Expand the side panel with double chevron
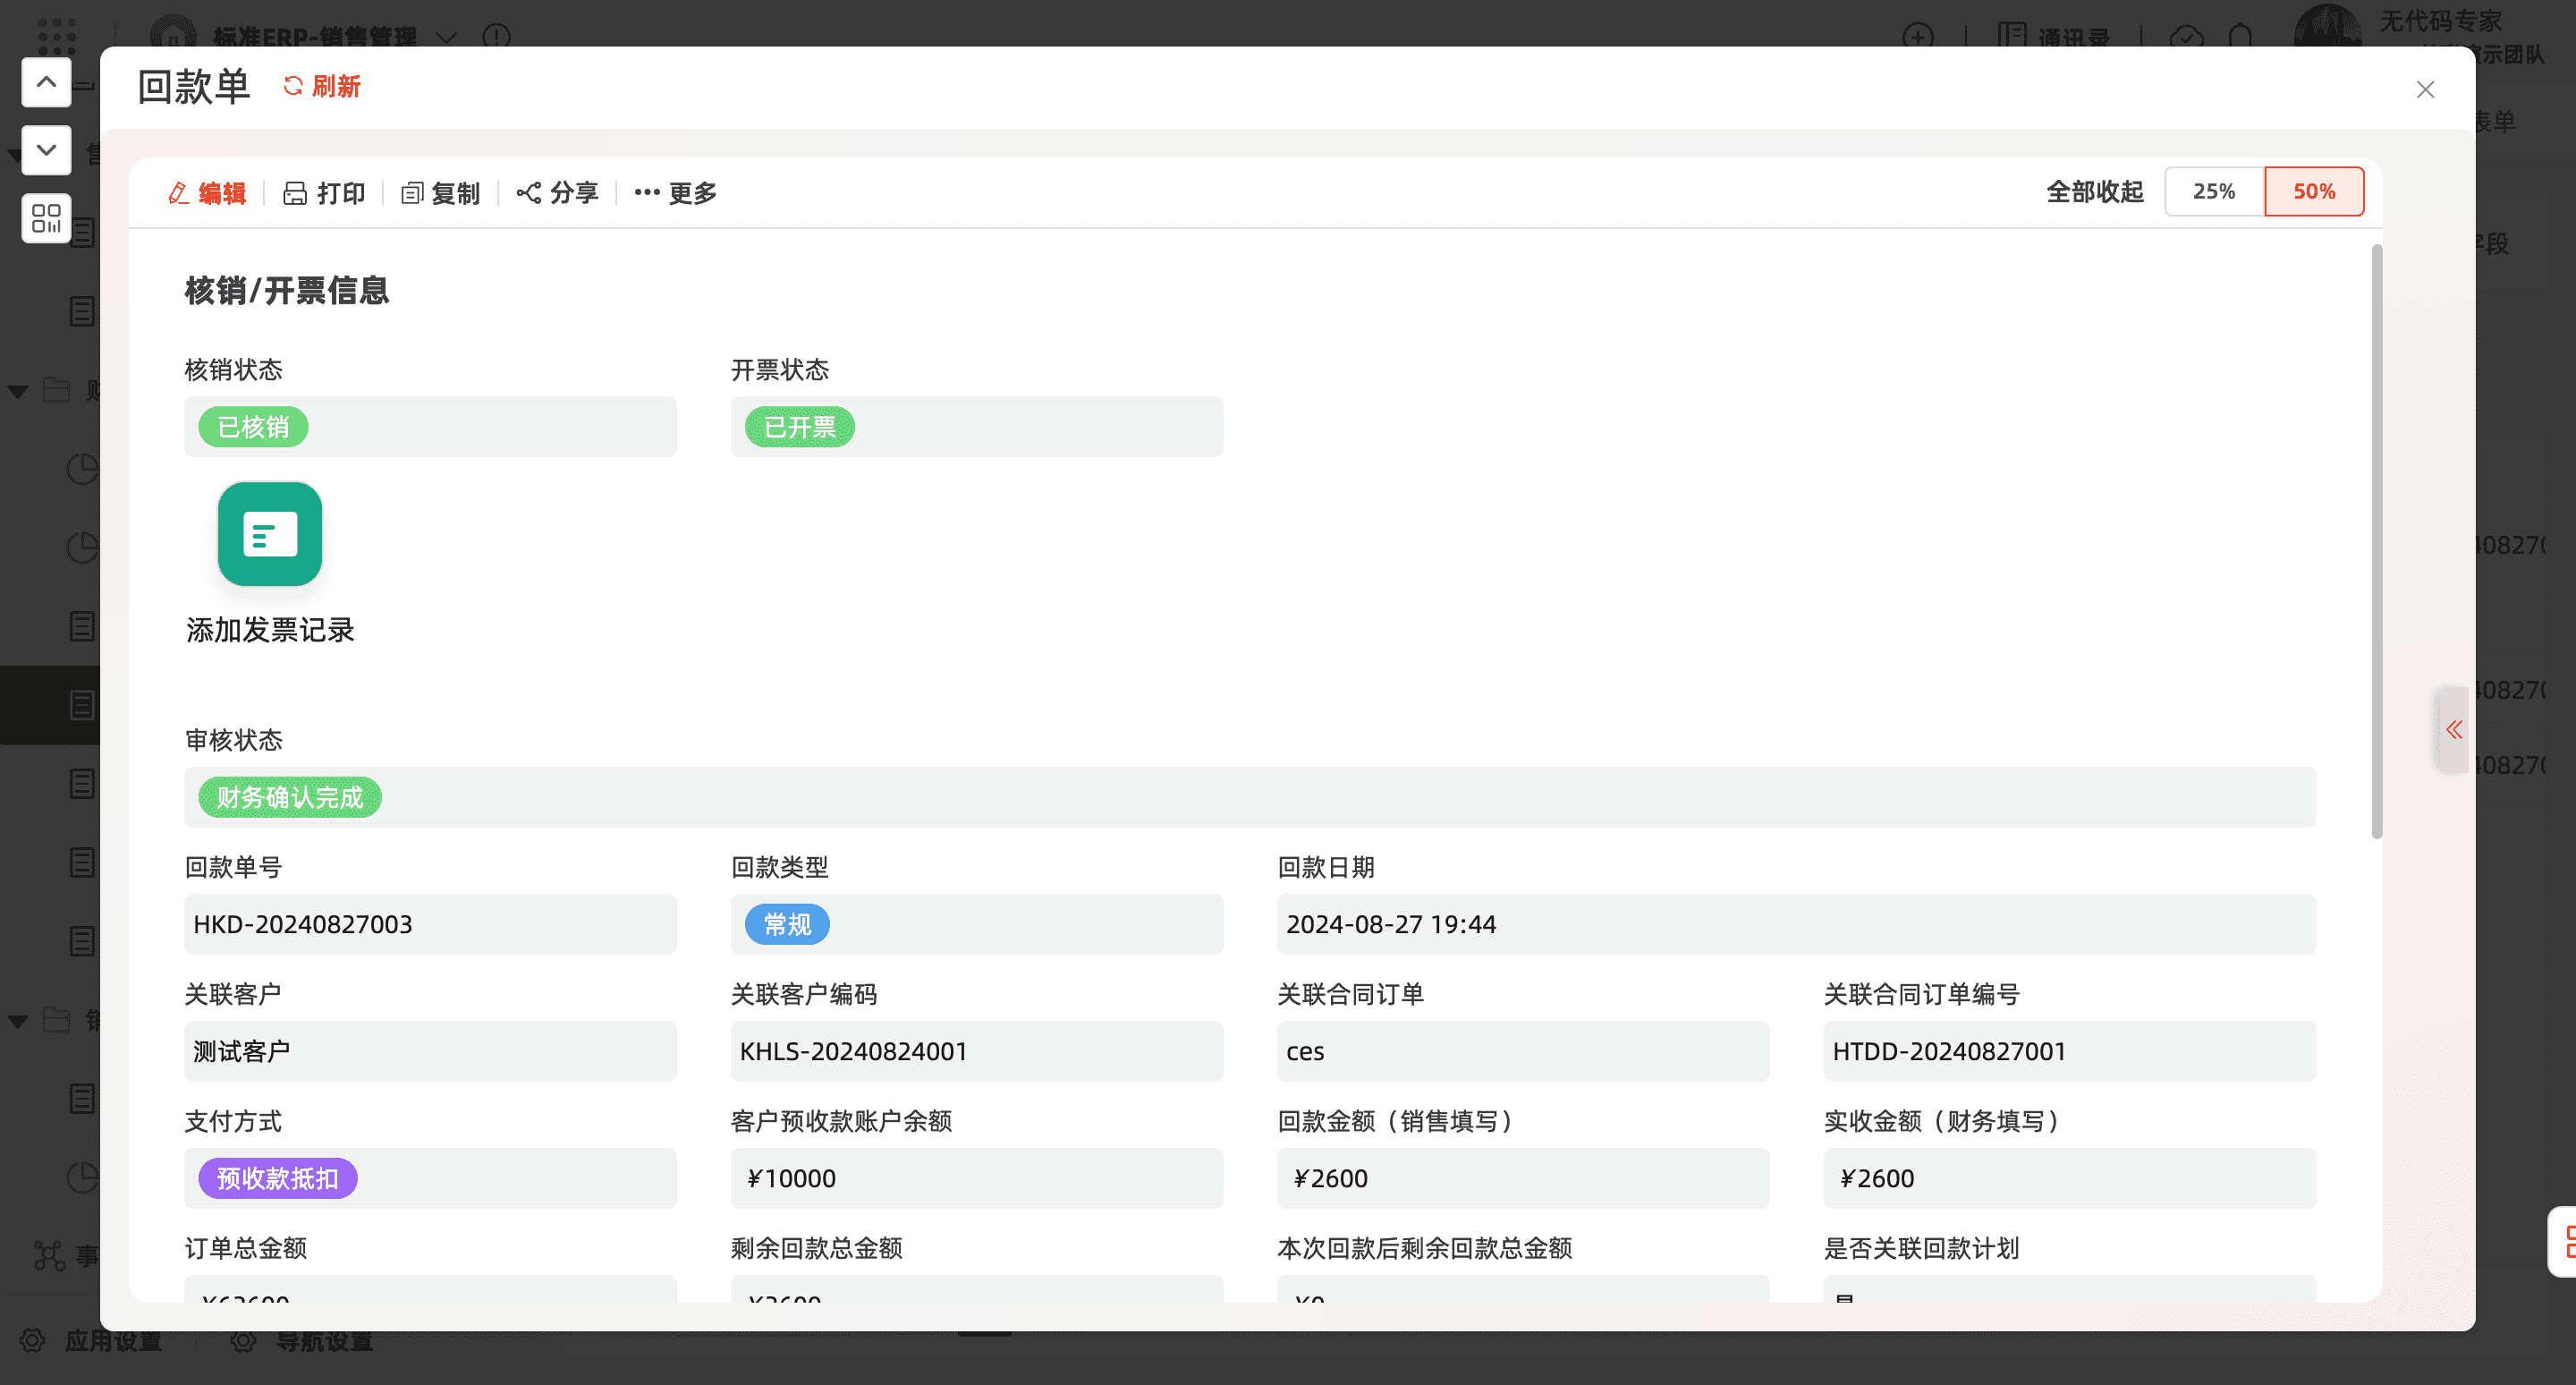Screen dimensions: 2576x1385 point(2453,730)
